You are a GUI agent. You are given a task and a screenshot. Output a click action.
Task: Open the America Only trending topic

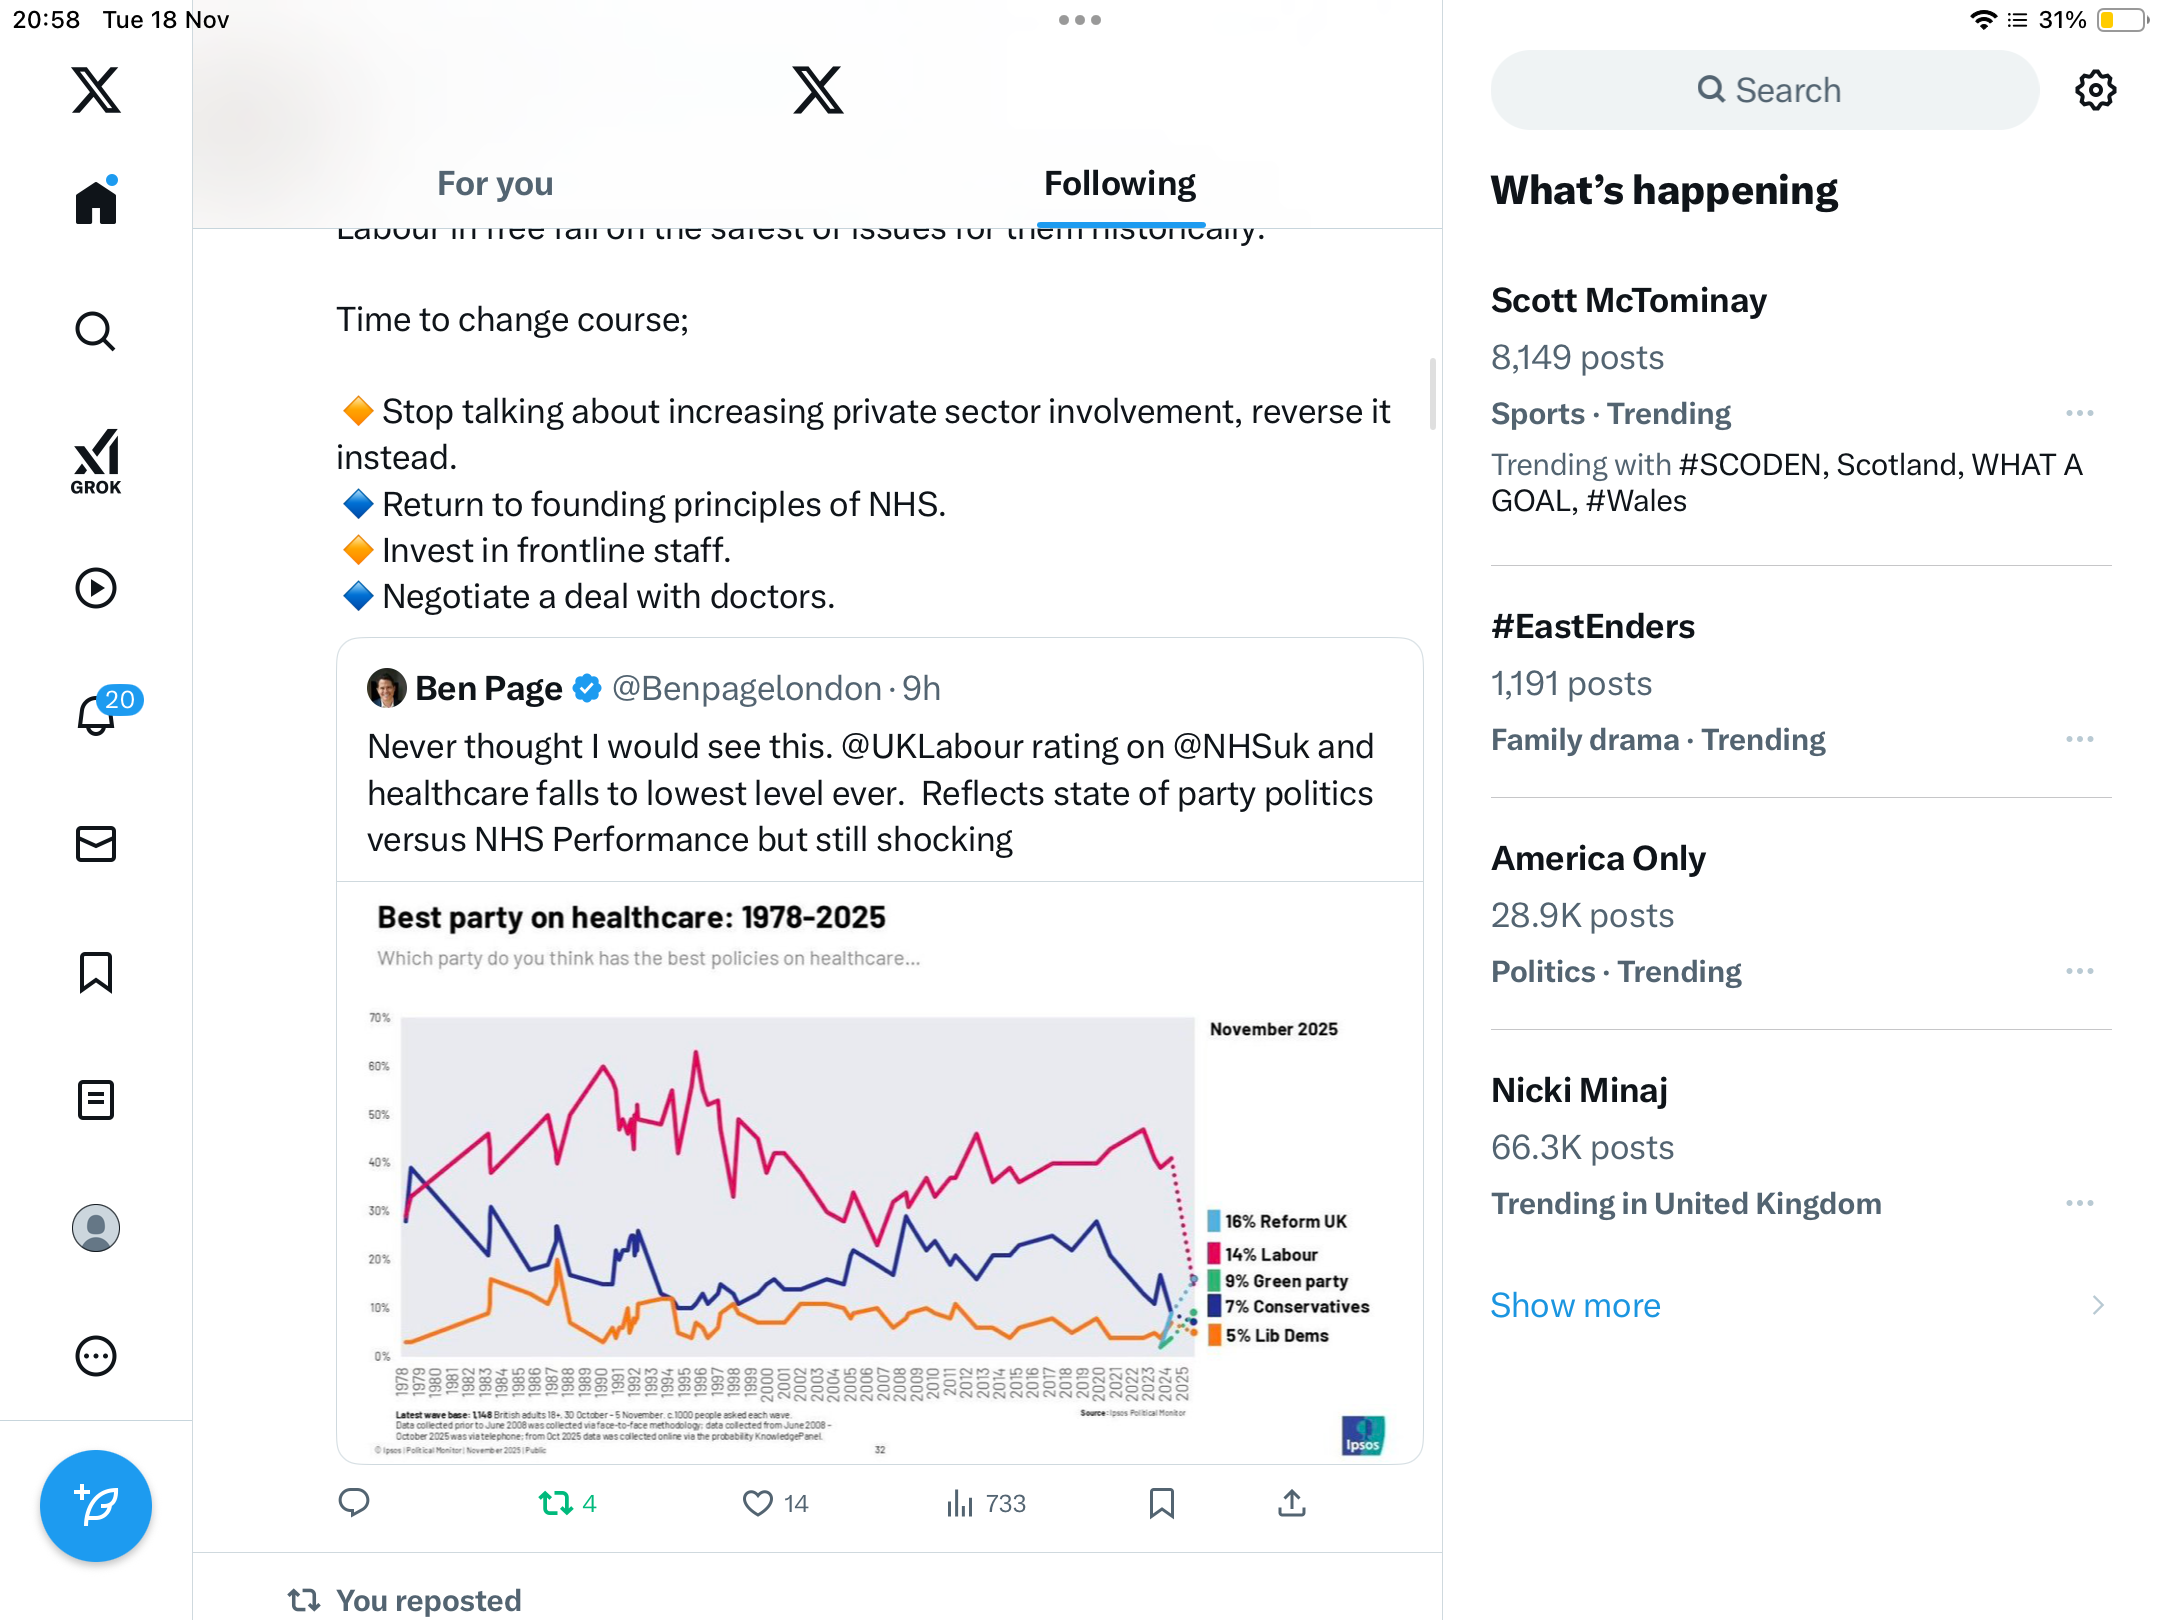click(1598, 858)
